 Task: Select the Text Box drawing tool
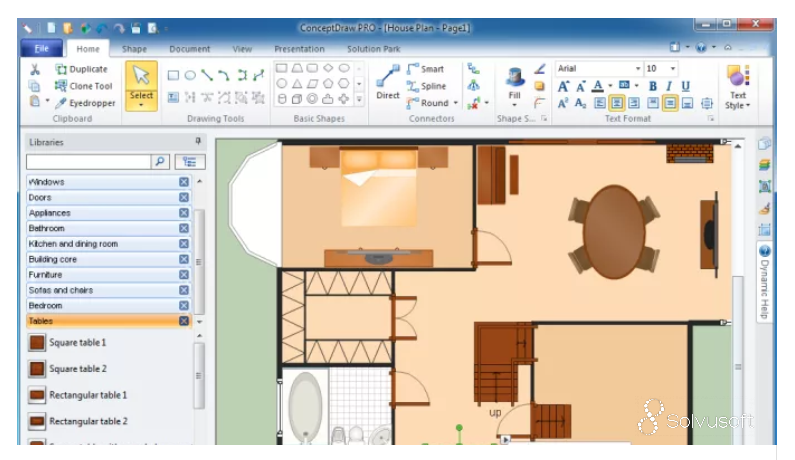(x=173, y=97)
